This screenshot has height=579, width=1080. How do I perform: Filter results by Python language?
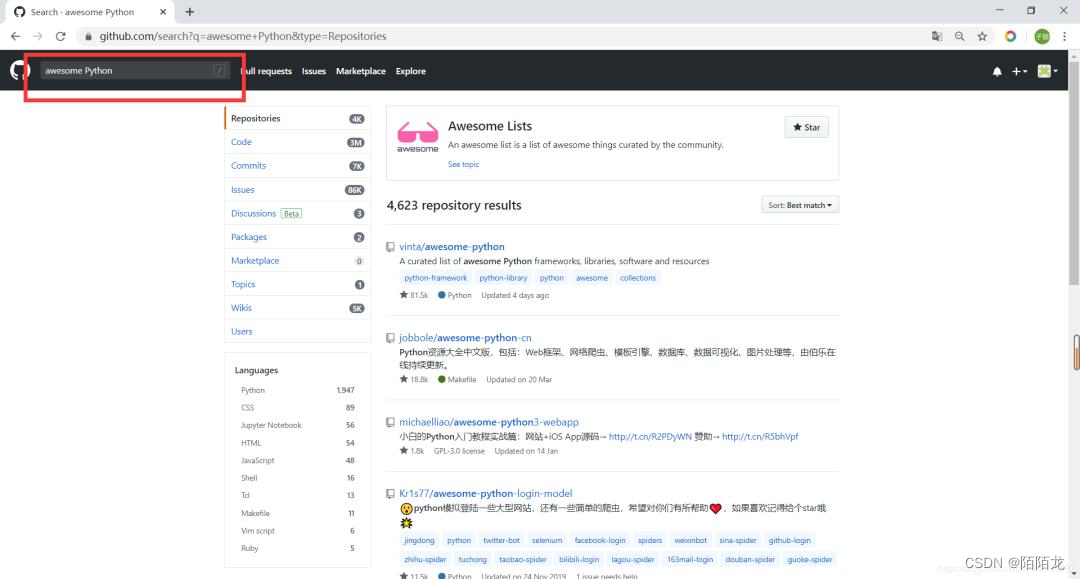(x=298, y=390)
